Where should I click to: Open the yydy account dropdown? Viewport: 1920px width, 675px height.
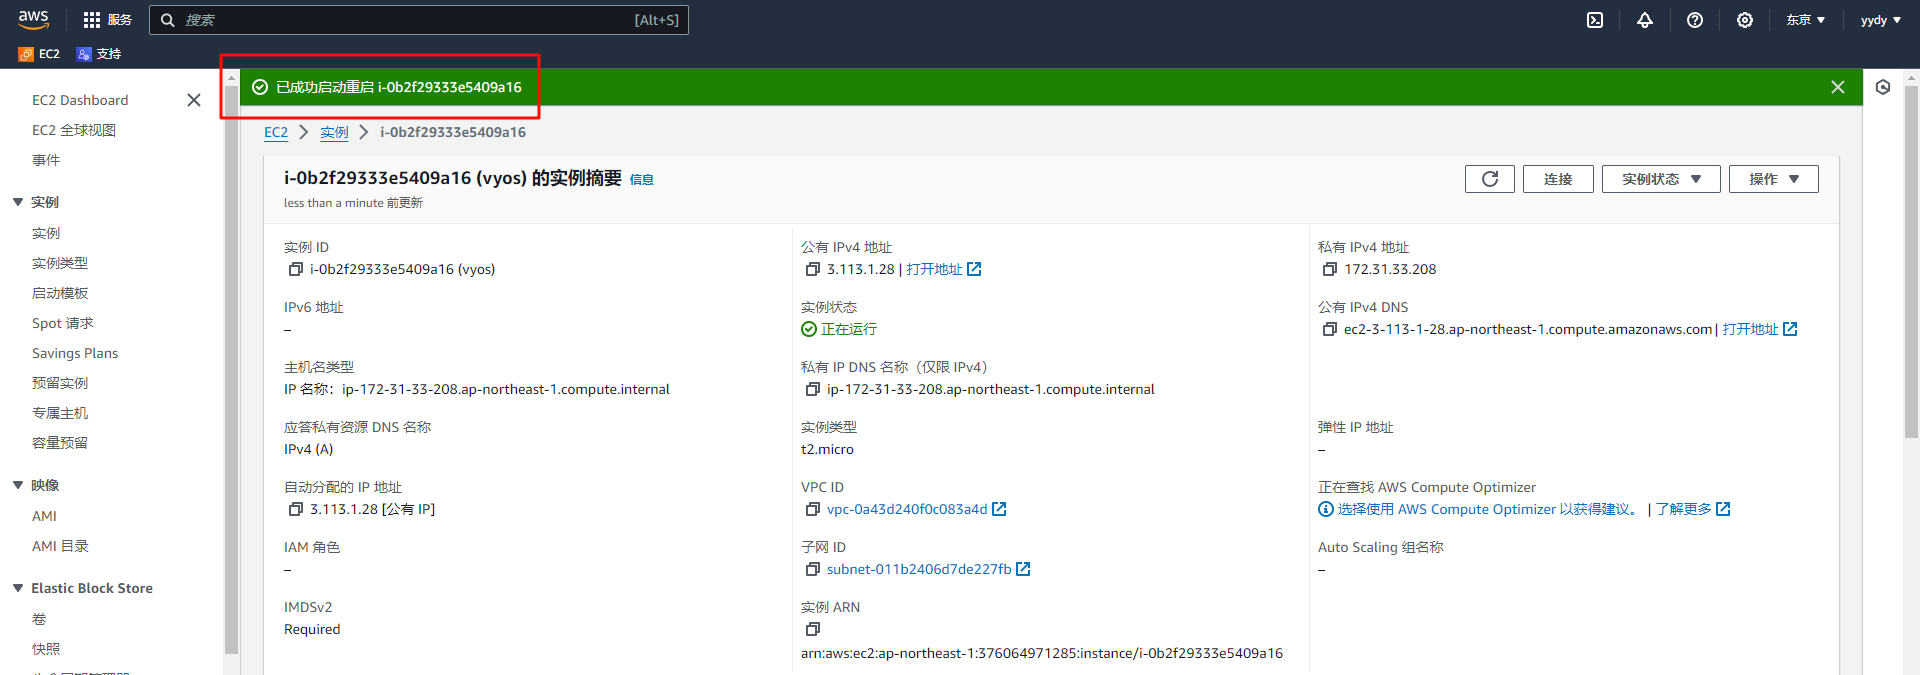tap(1881, 20)
